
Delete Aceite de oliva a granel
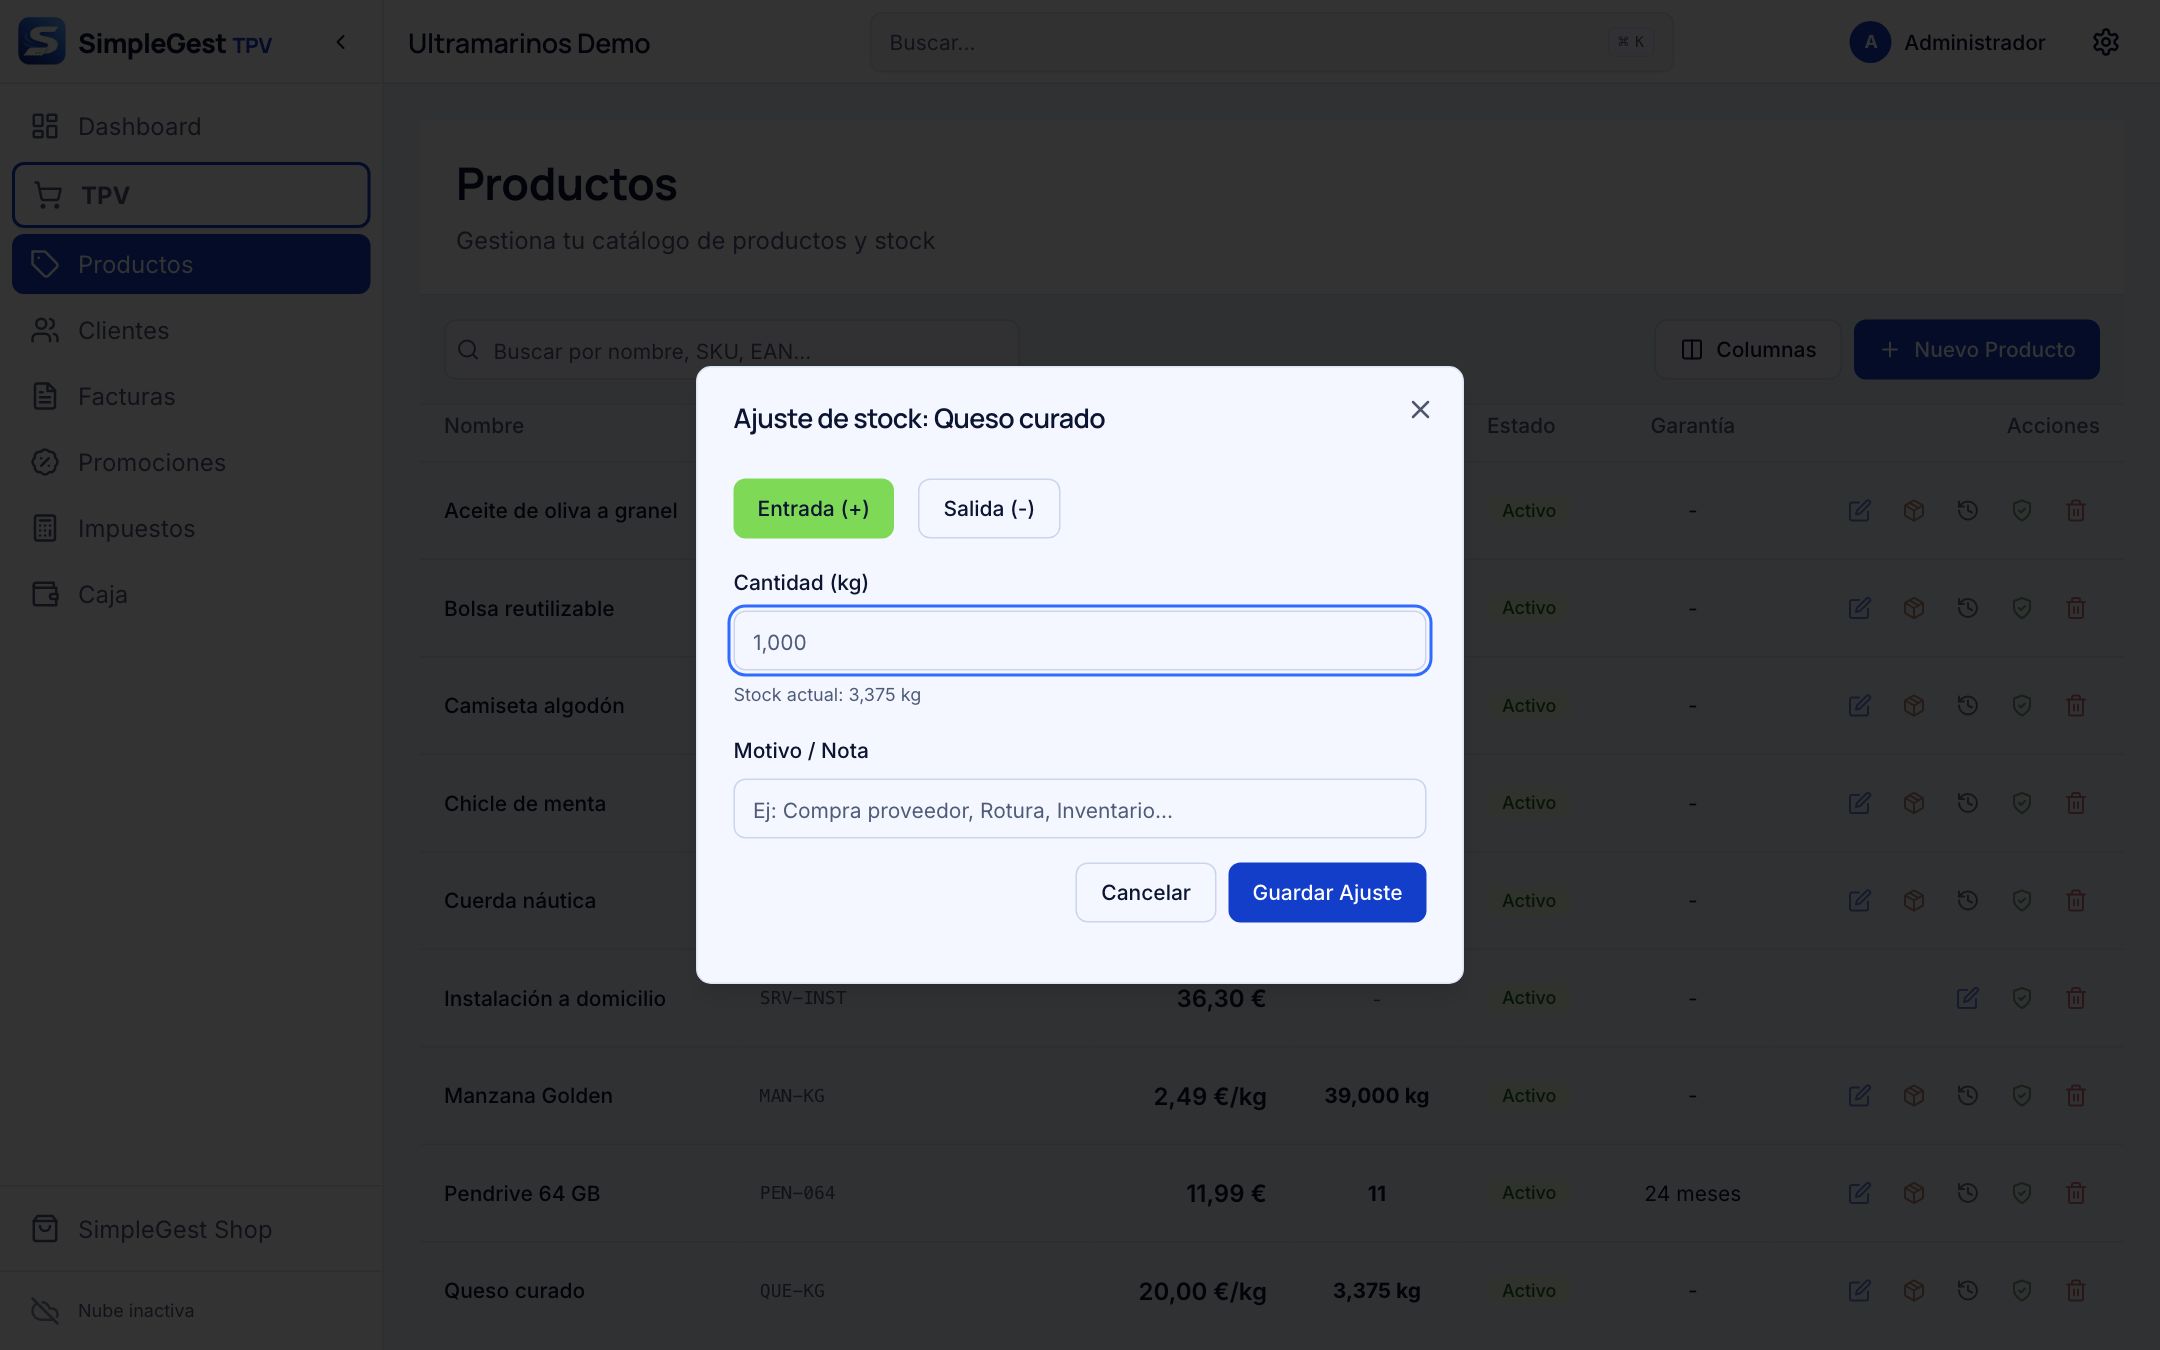coord(2075,510)
